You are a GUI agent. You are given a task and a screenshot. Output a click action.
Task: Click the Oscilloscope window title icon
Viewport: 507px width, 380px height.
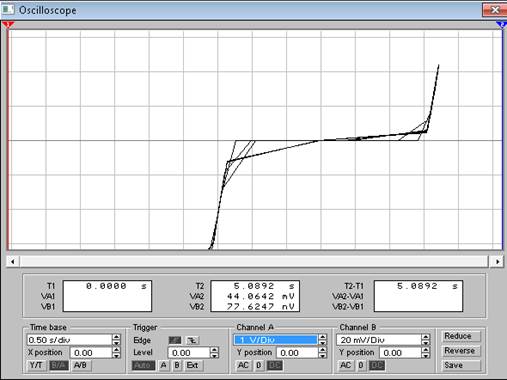coord(8,10)
